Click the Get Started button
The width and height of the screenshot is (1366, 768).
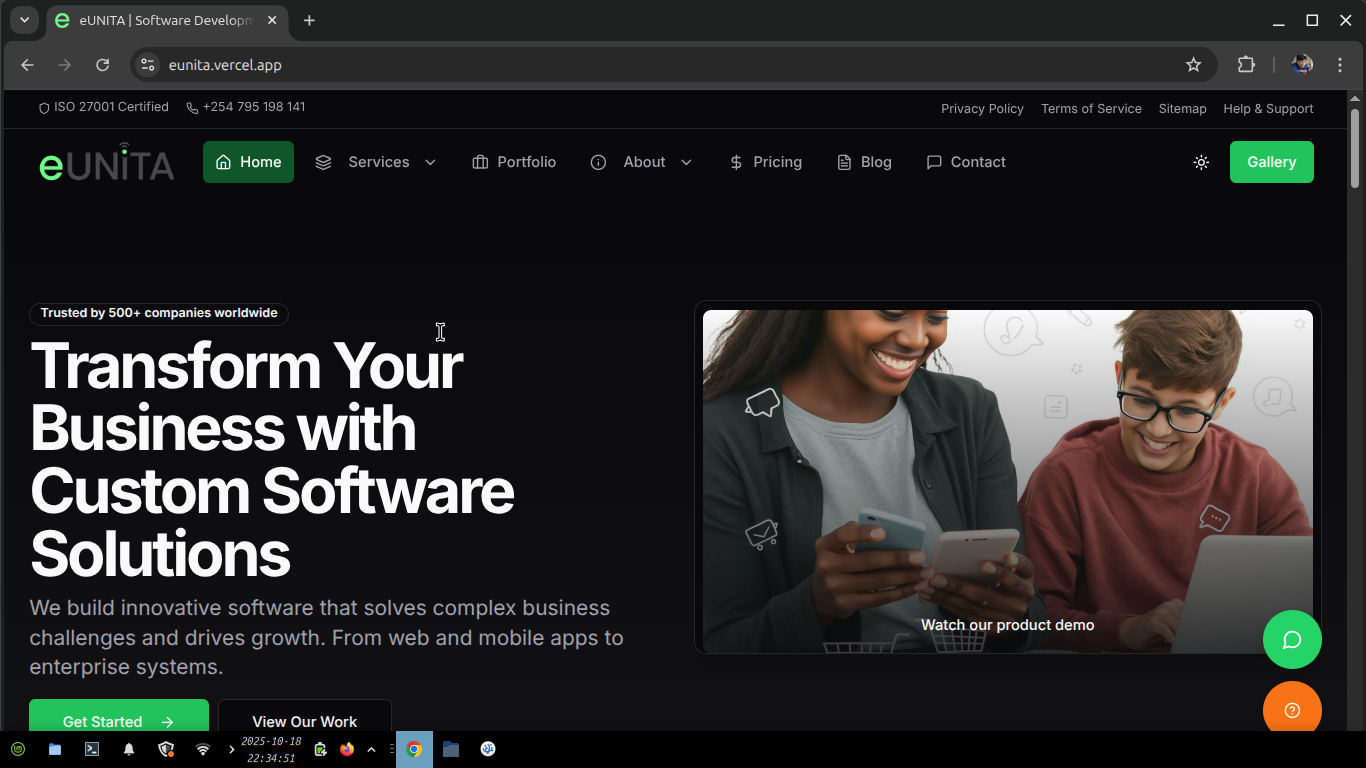pyautogui.click(x=118, y=721)
